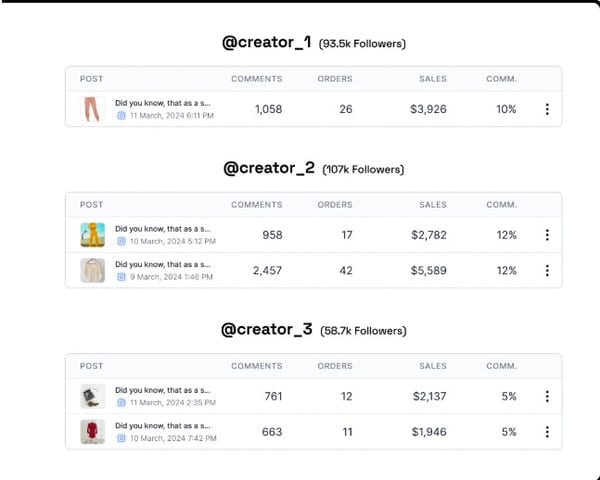Go to the @creator_3 profile heading

(268, 330)
